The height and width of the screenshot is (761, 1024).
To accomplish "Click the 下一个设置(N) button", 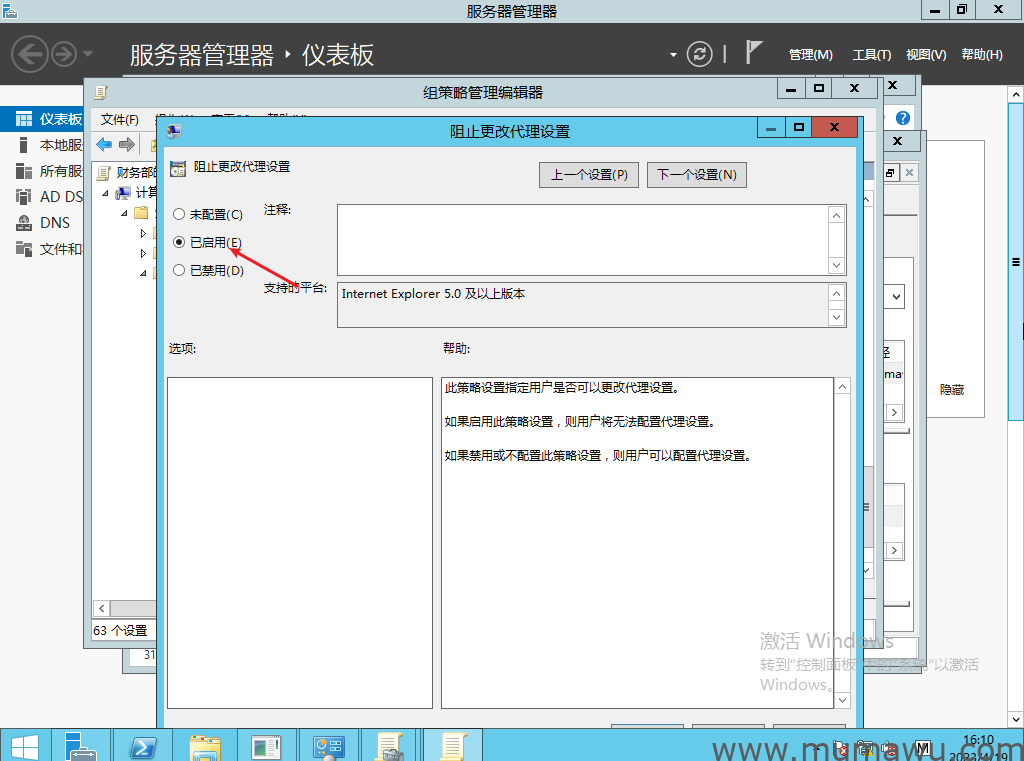I will pyautogui.click(x=696, y=175).
